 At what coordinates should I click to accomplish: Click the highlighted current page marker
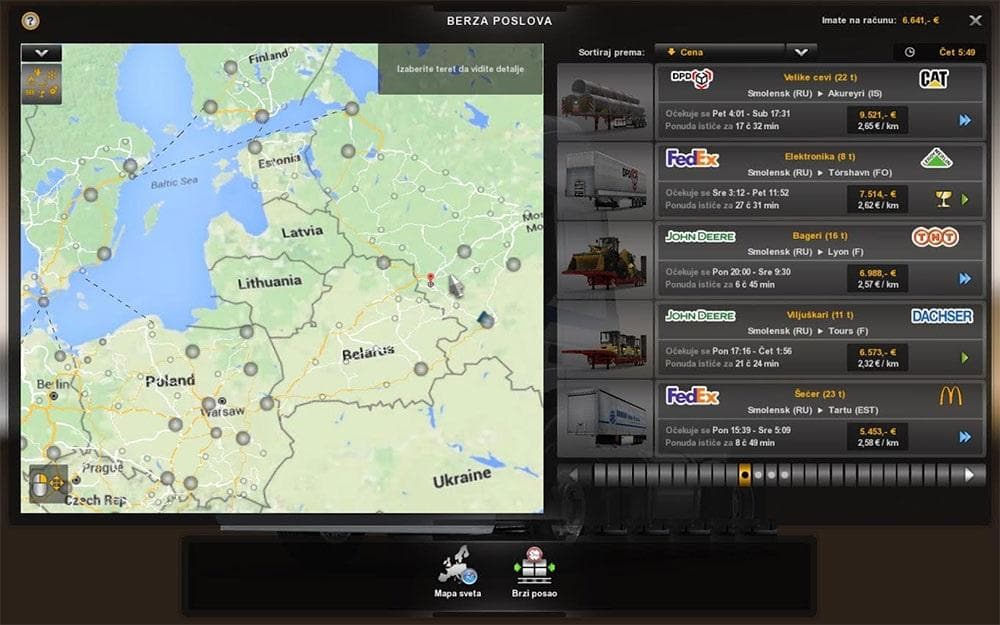tap(744, 475)
